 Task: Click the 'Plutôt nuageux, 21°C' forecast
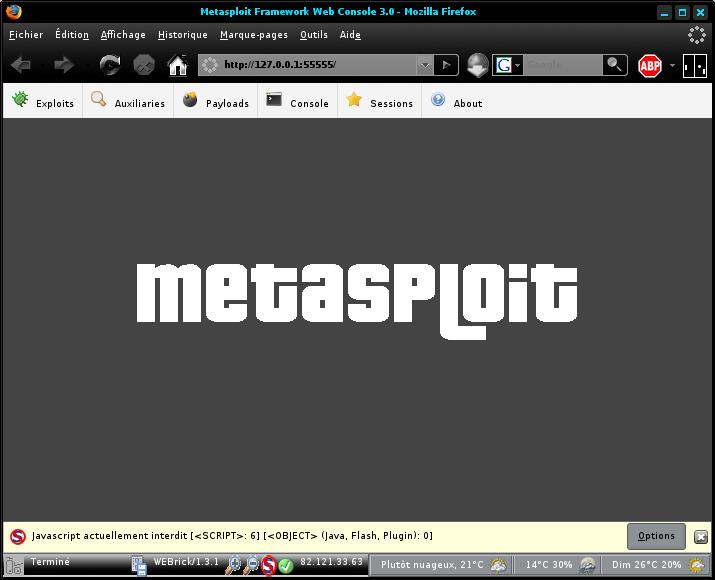[x=432, y=565]
